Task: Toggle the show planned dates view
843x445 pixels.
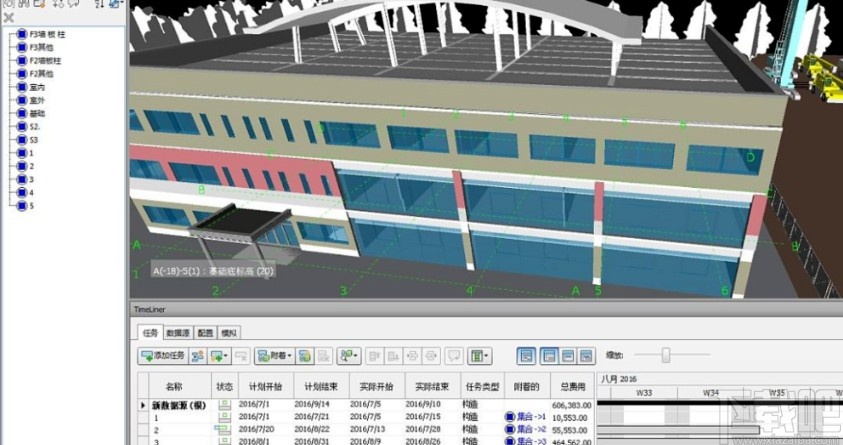Action: coord(548,356)
